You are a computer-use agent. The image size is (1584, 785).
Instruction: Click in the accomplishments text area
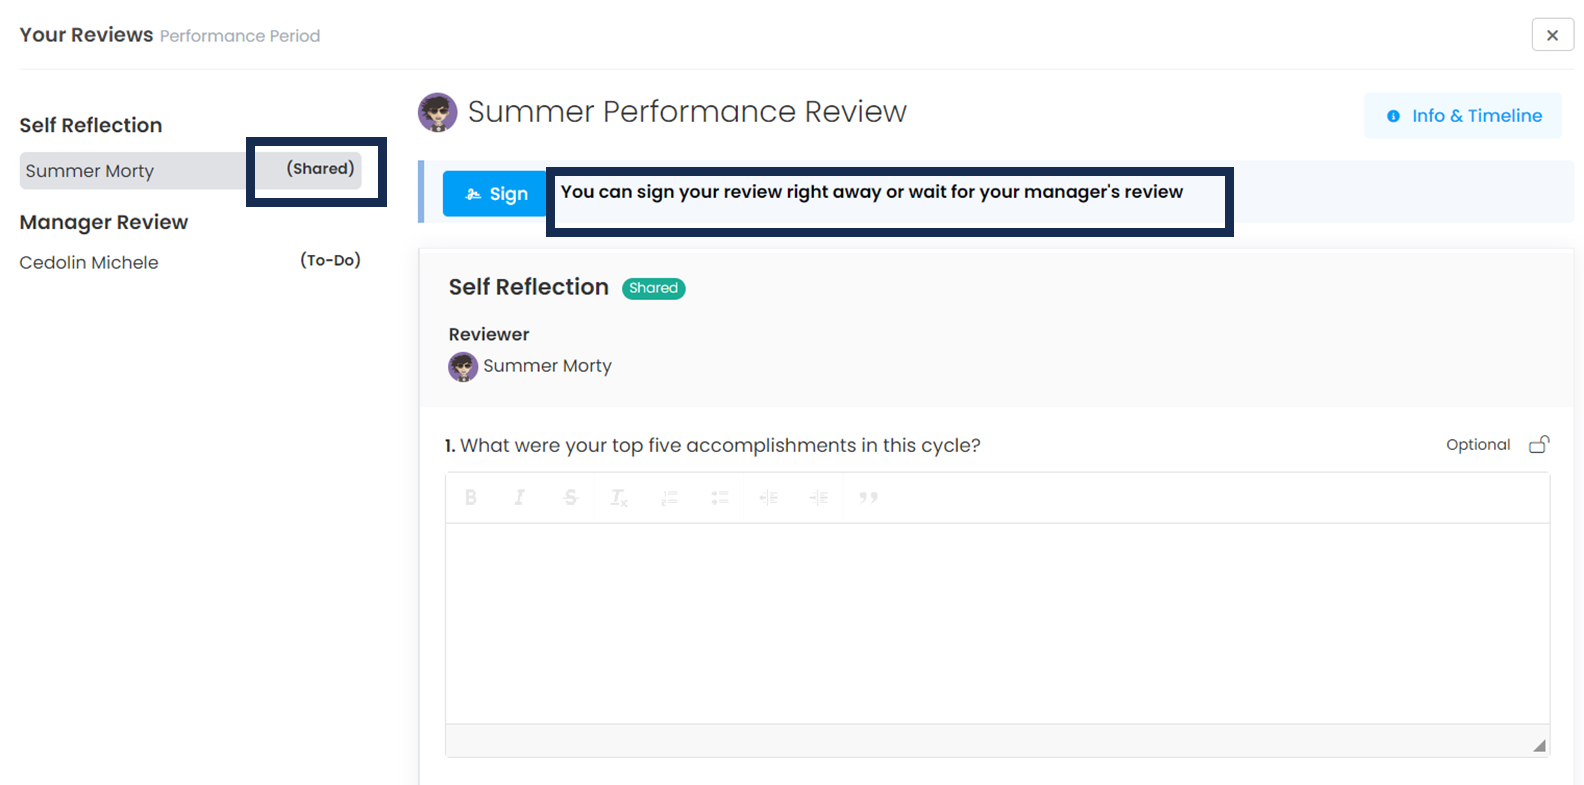[996, 622]
